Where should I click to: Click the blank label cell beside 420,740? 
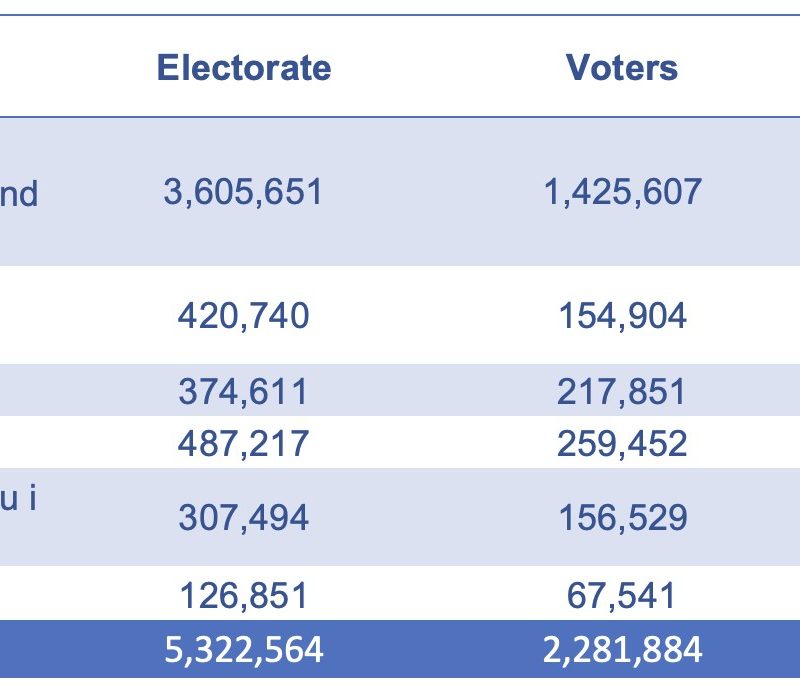[x=40, y=316]
